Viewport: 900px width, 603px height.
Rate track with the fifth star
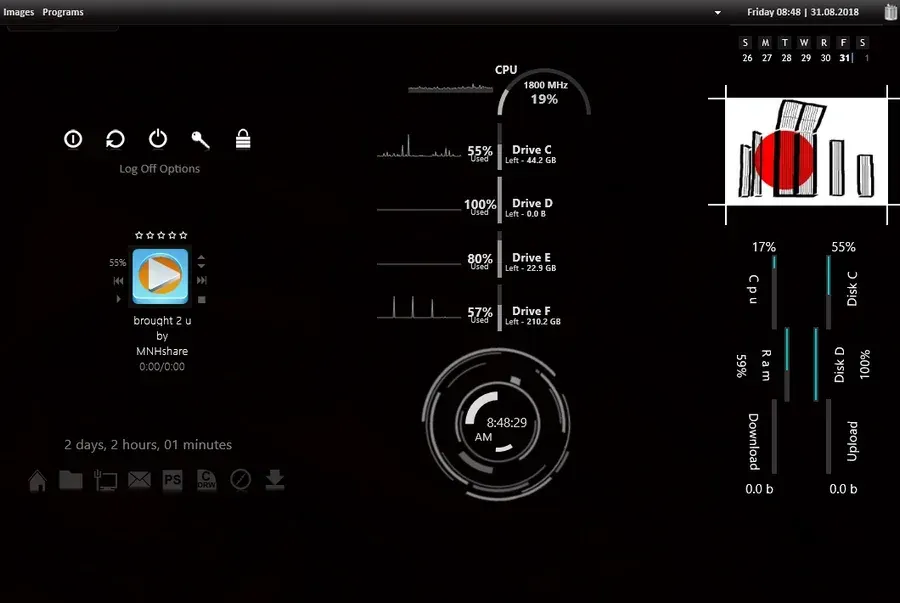[x=183, y=235]
